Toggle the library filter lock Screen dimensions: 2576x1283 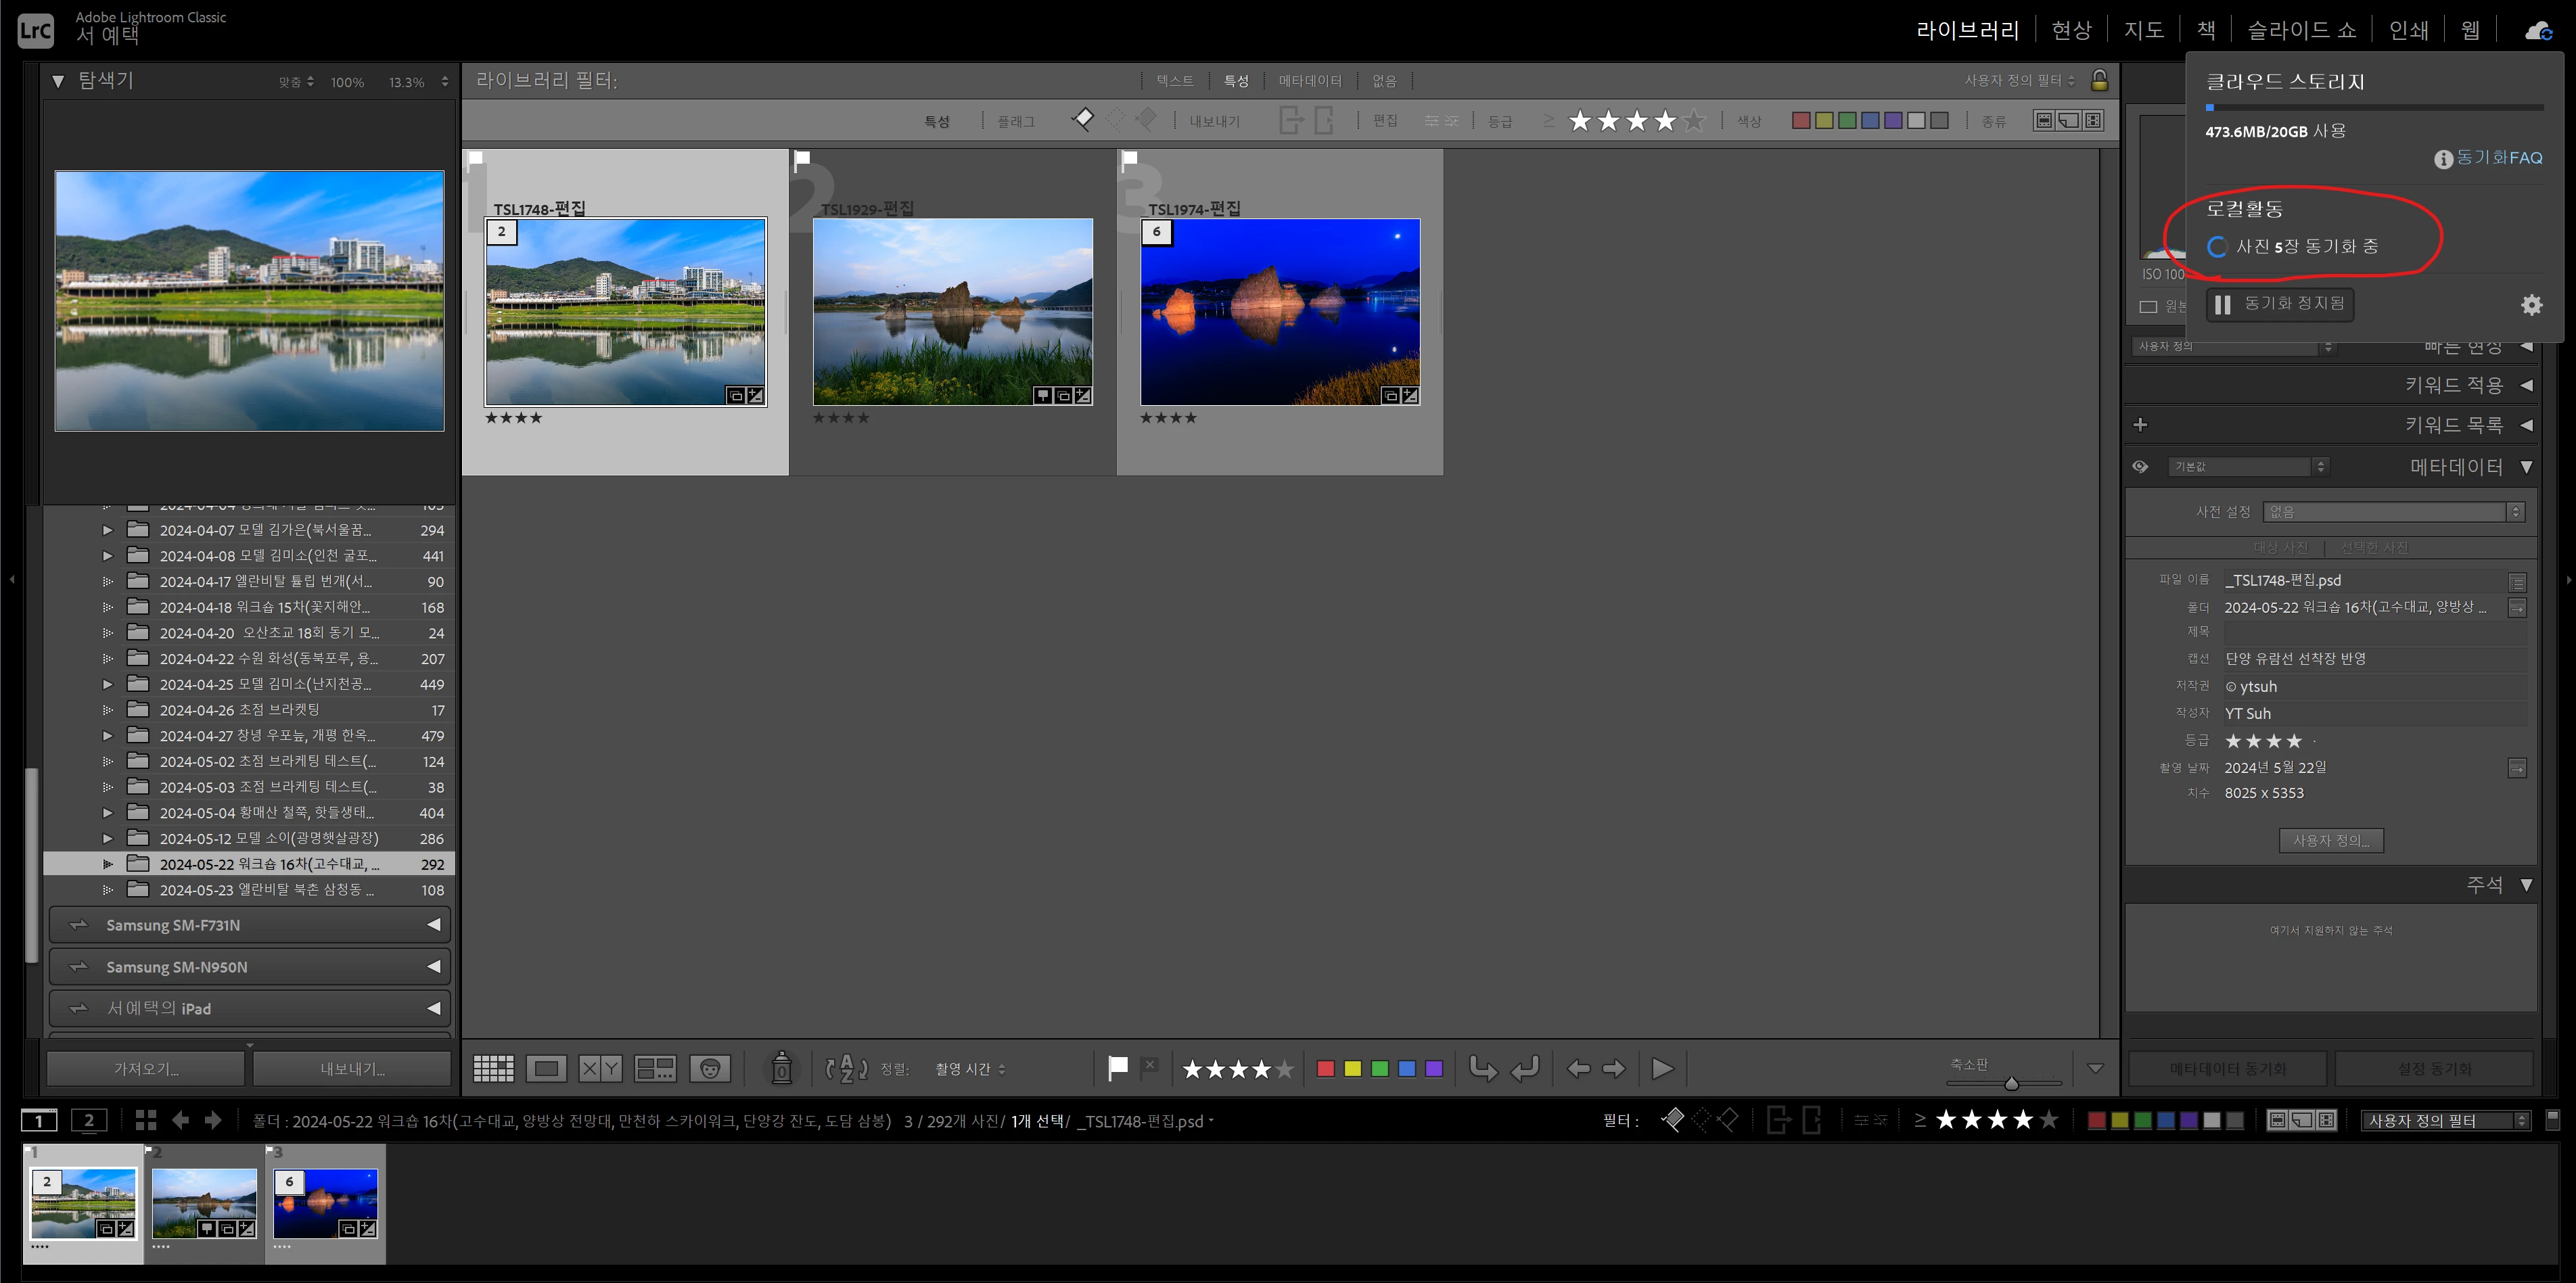(2099, 80)
